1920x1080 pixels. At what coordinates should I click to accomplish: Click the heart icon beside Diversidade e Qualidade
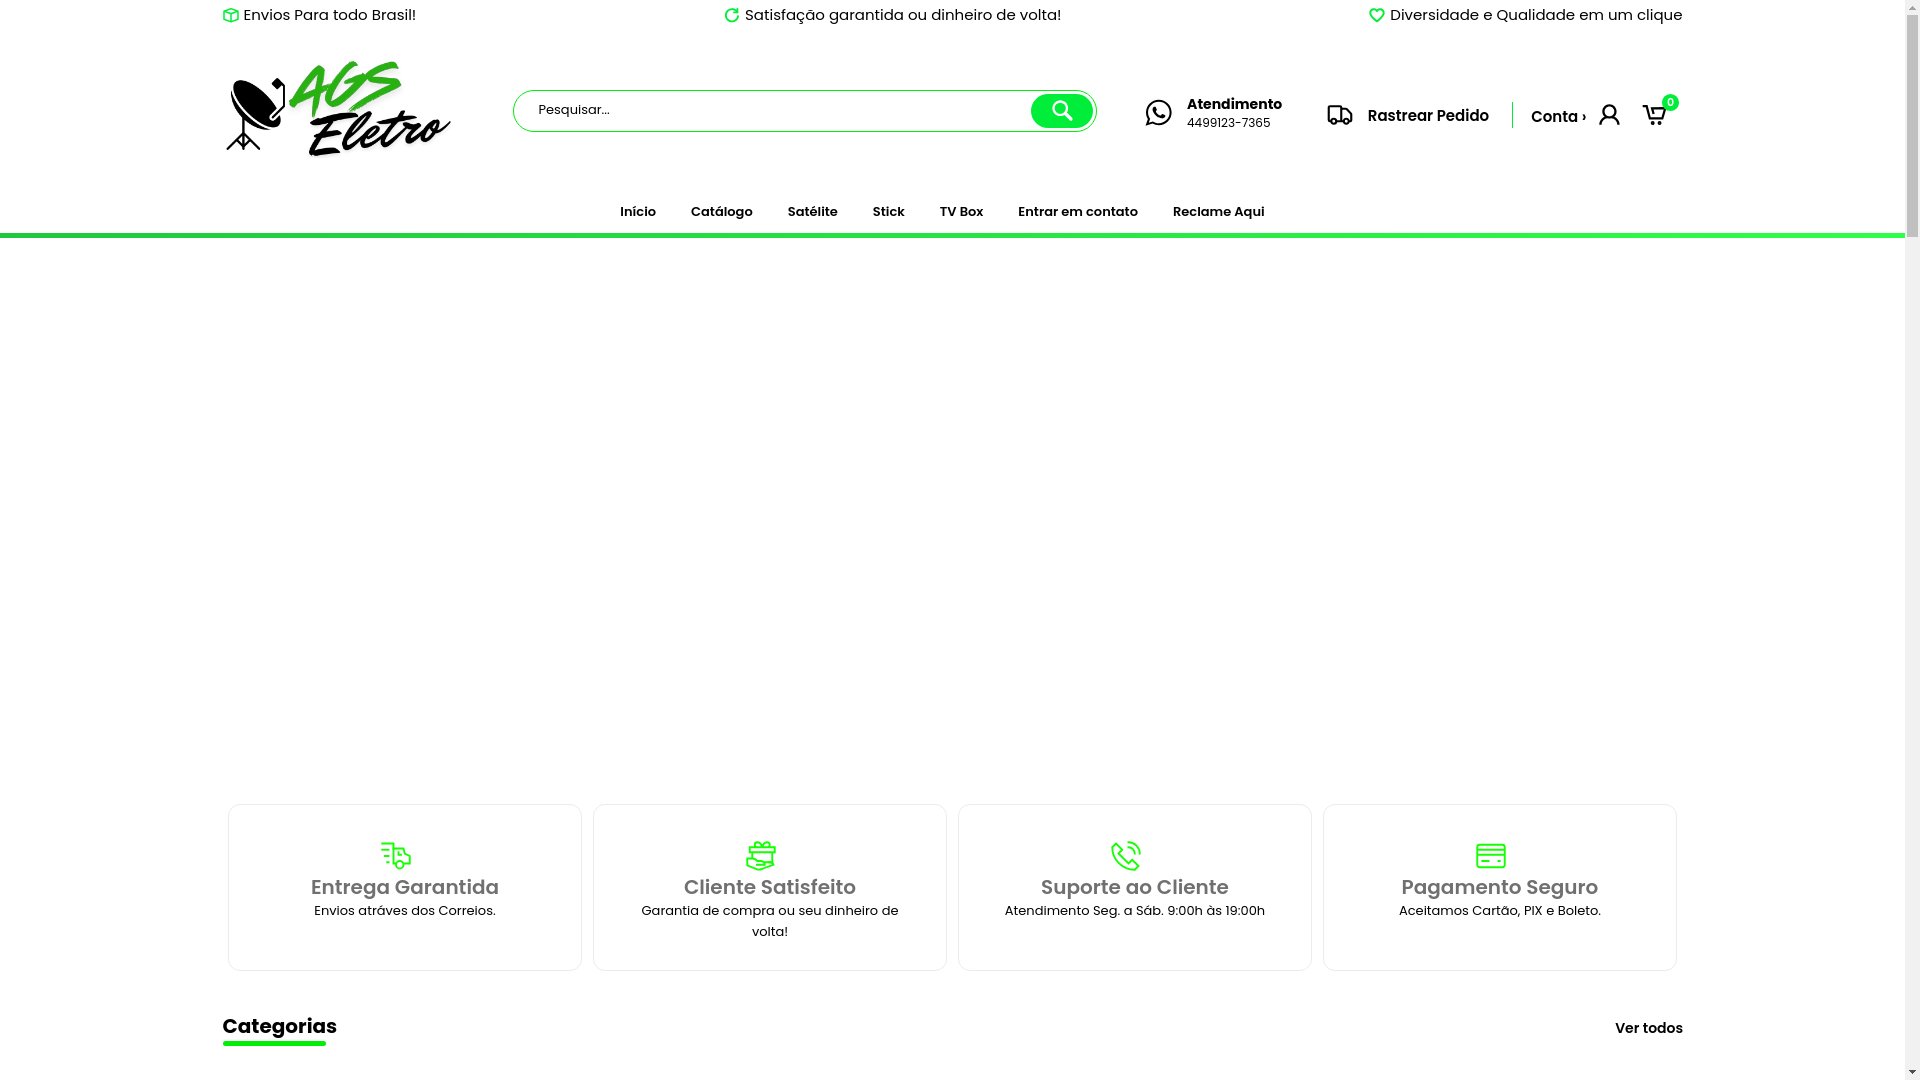pyautogui.click(x=1377, y=15)
